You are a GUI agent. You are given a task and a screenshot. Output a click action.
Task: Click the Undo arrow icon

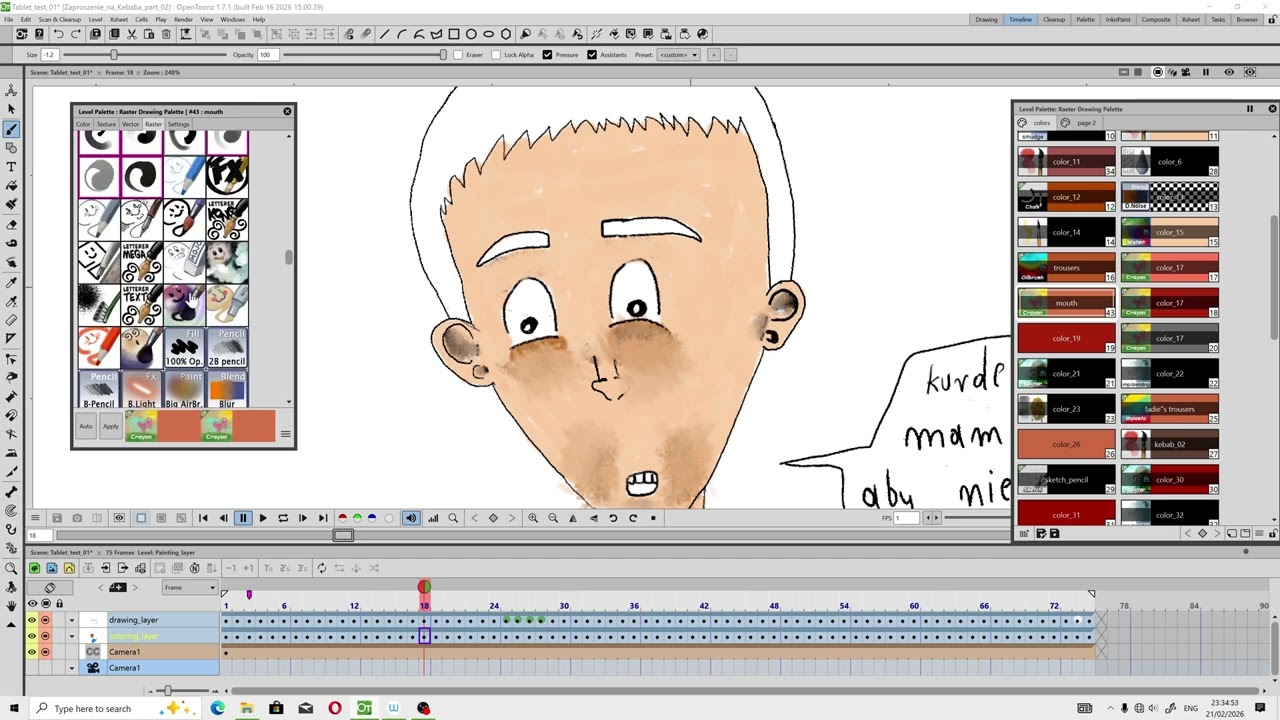point(58,34)
